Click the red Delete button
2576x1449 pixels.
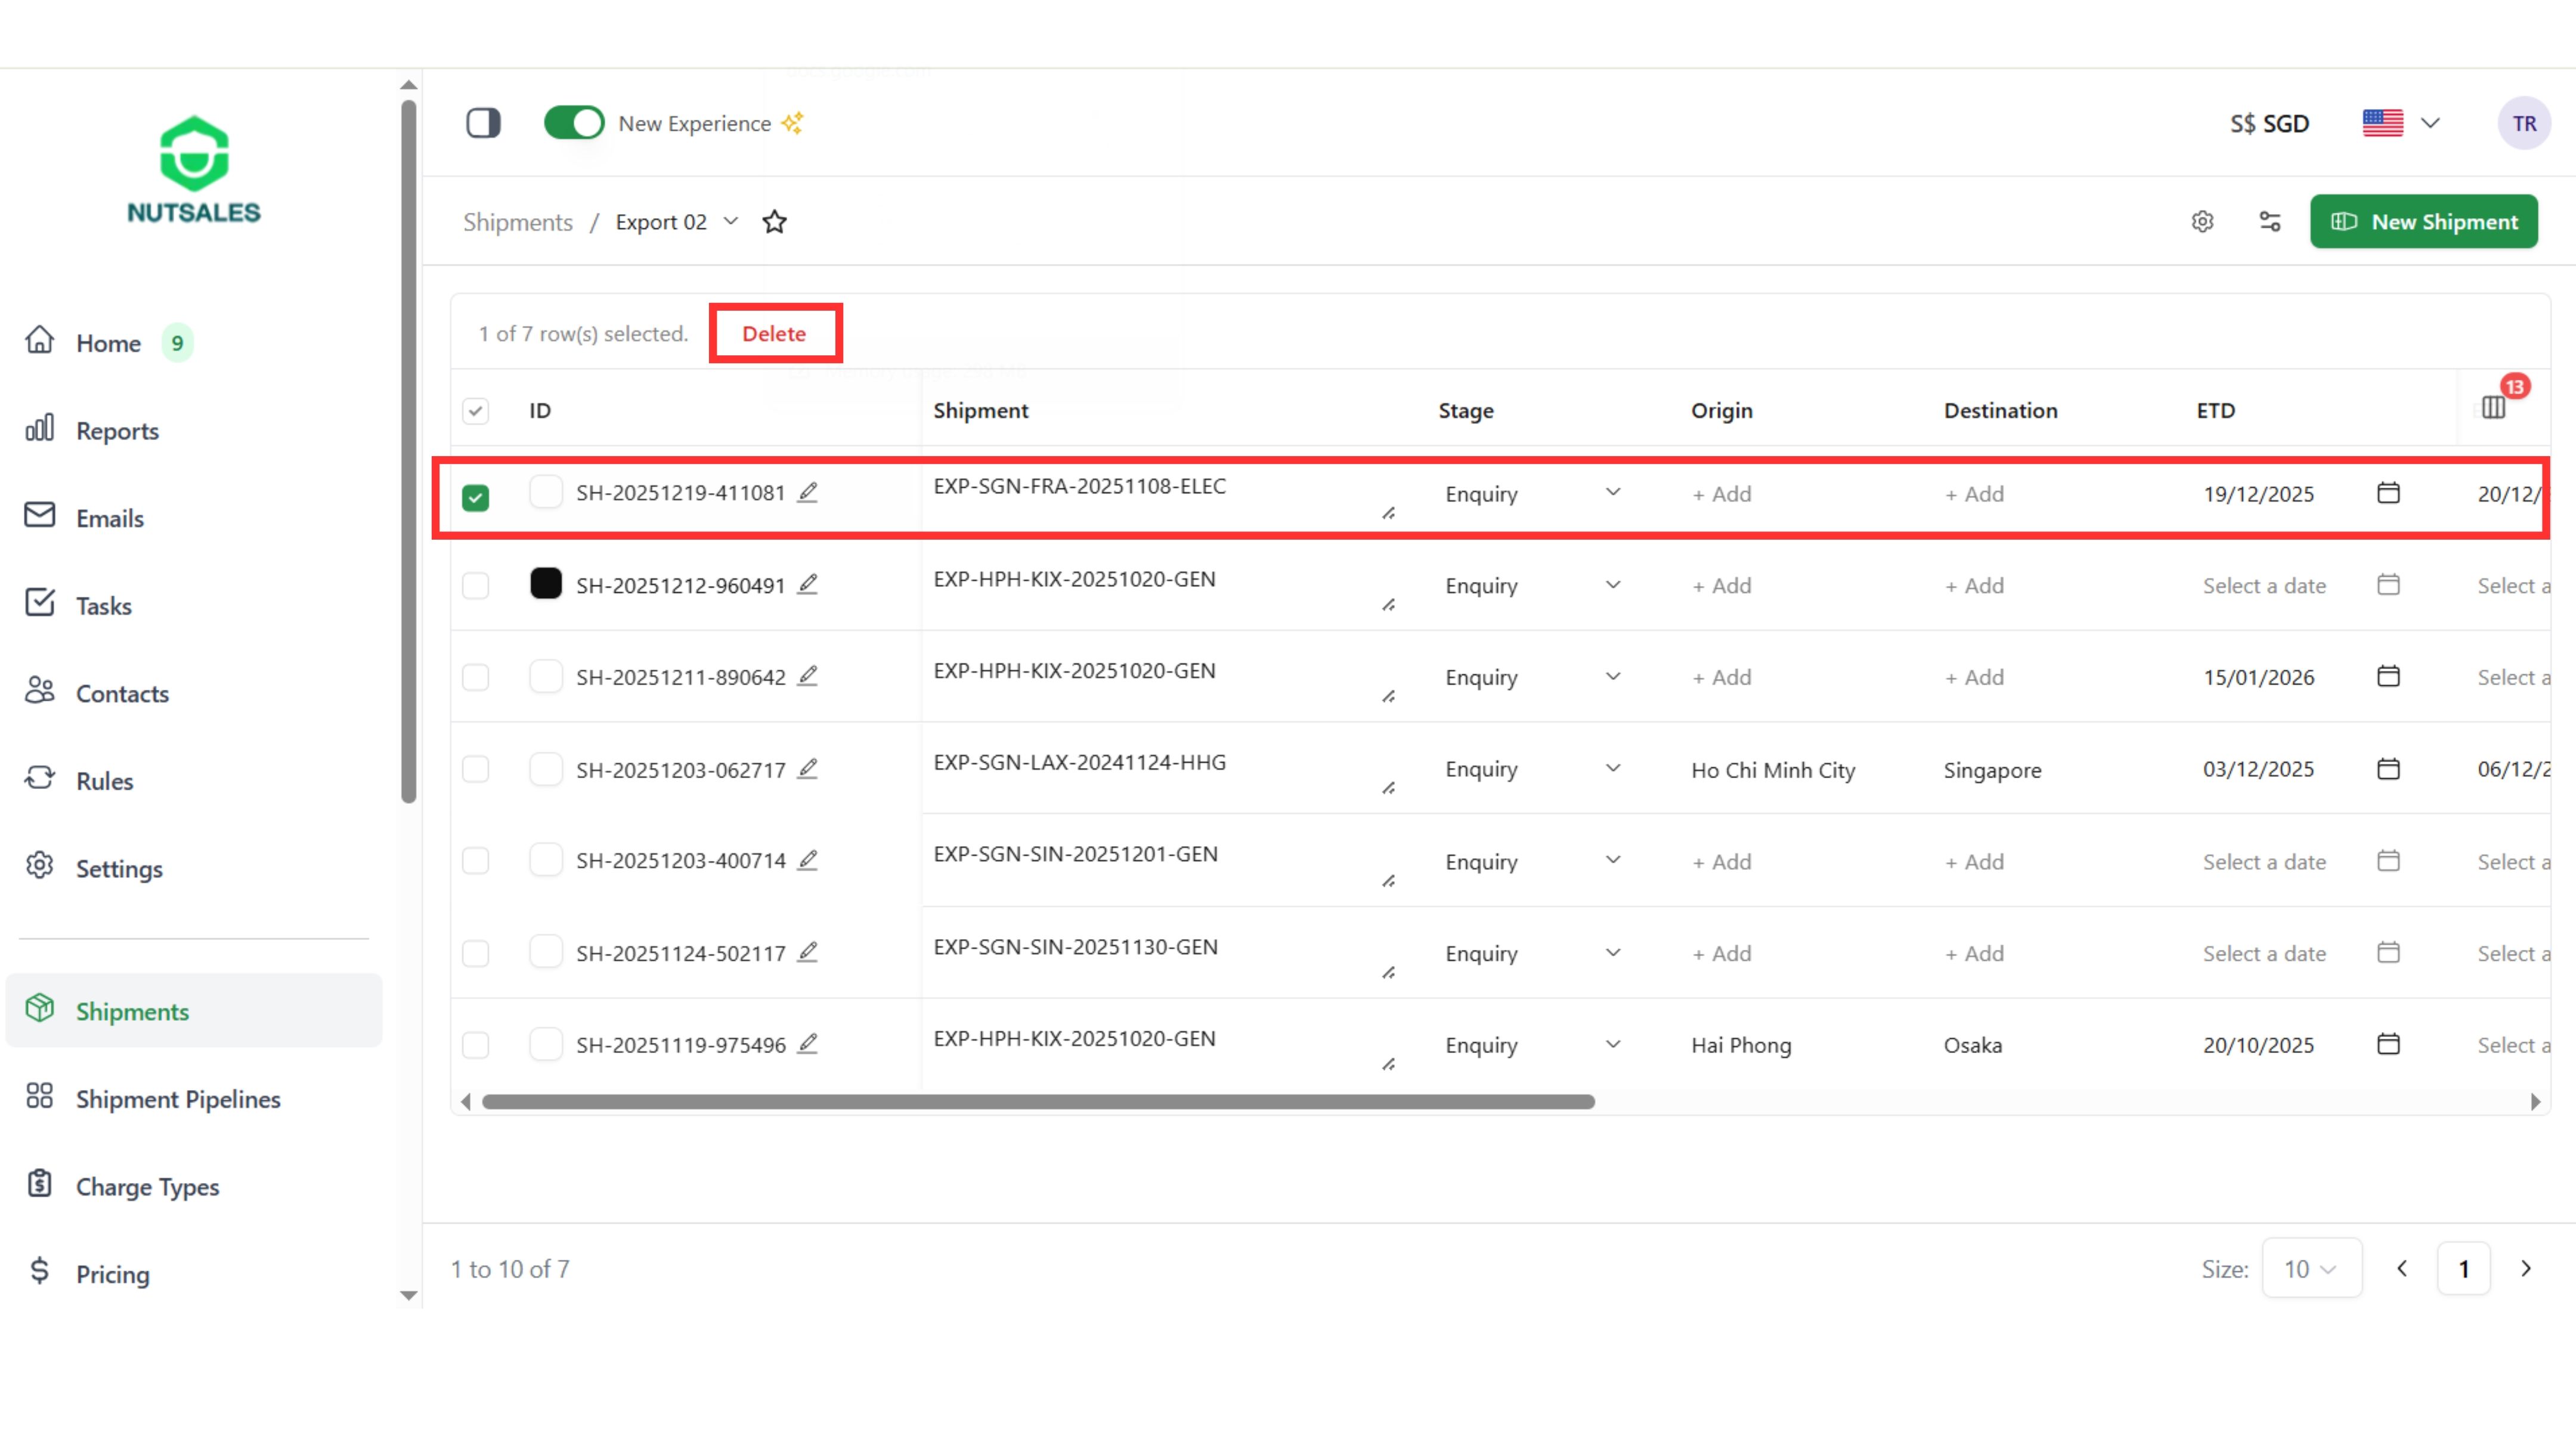774,334
